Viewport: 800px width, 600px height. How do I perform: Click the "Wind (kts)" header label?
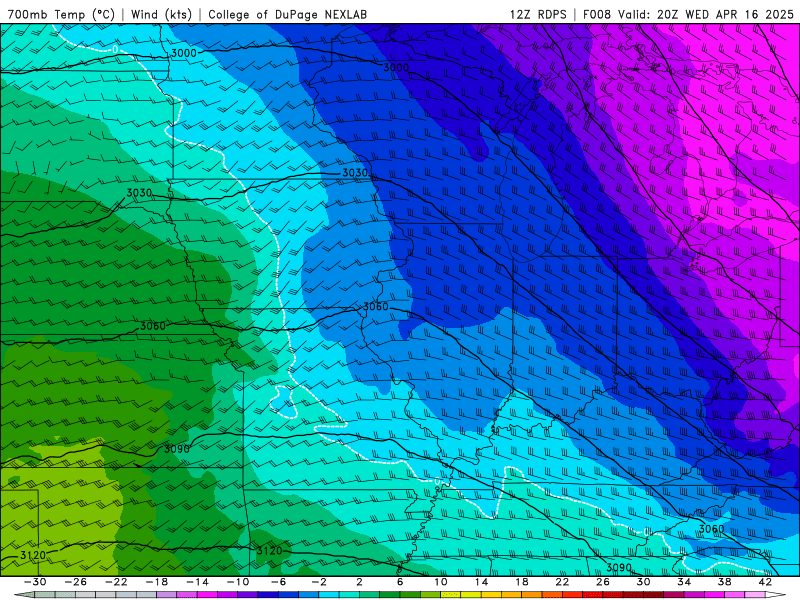tap(161, 14)
